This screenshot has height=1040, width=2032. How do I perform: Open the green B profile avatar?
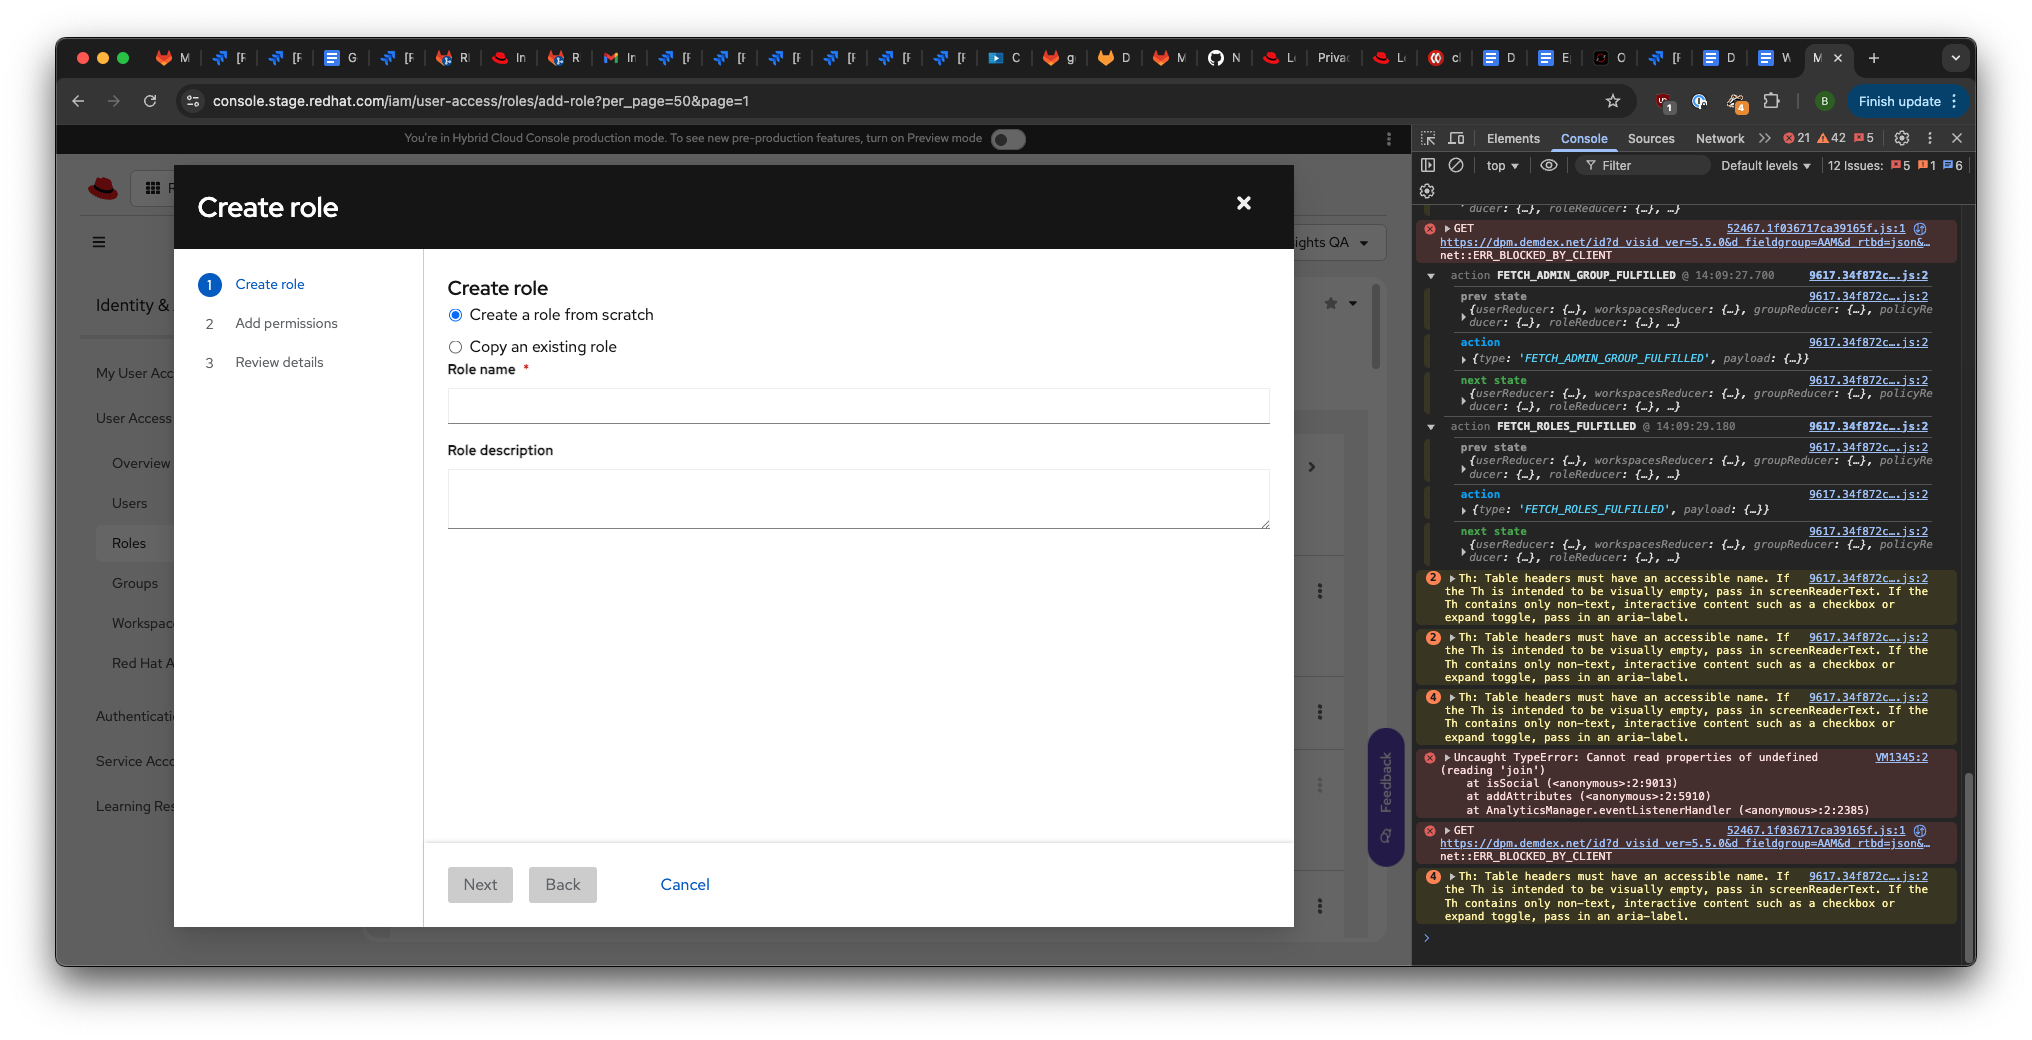pyautogui.click(x=1824, y=101)
